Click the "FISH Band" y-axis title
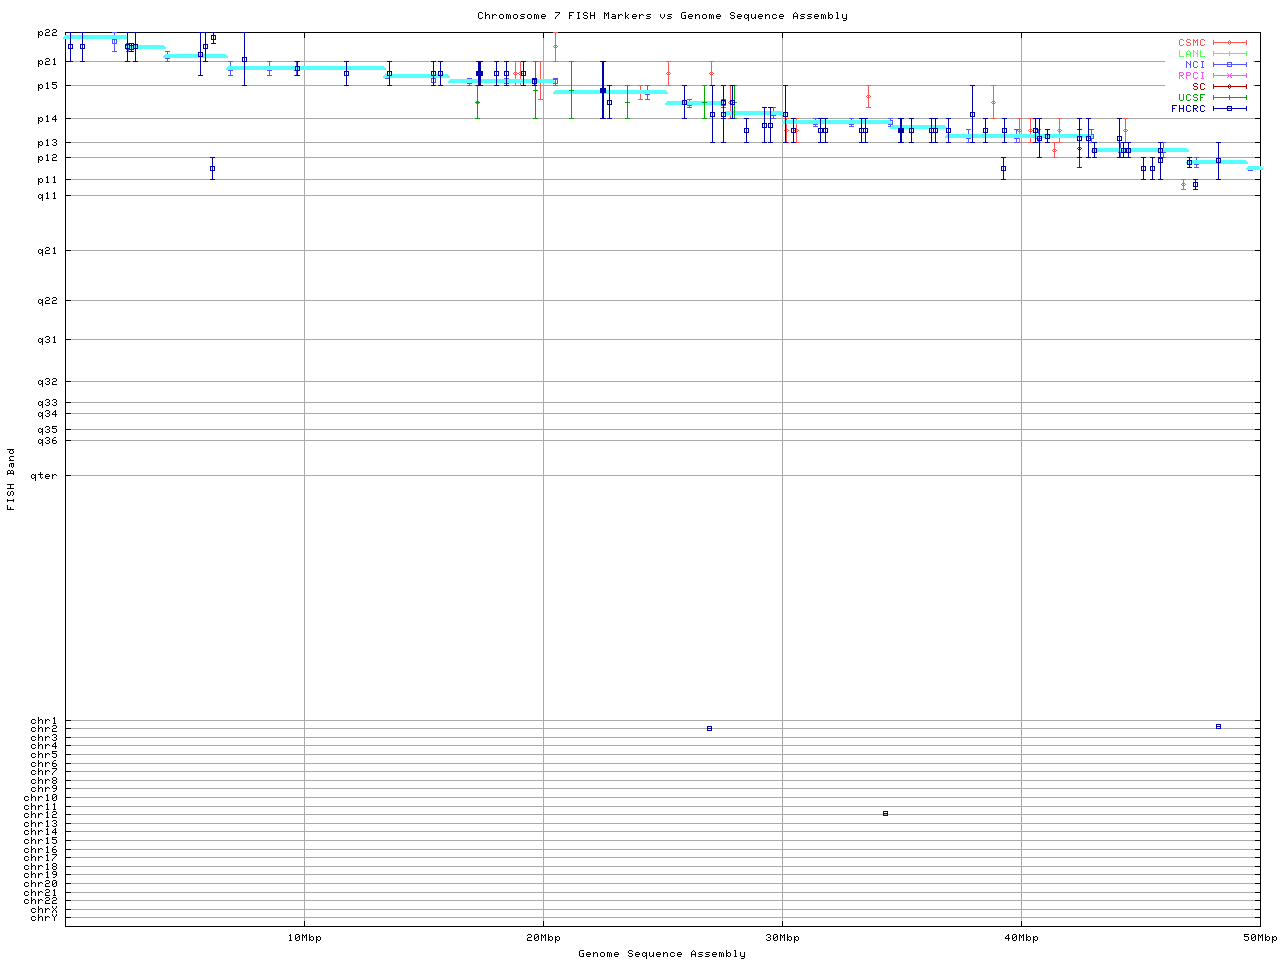Screen dimensions: 1280x960 coord(11,479)
